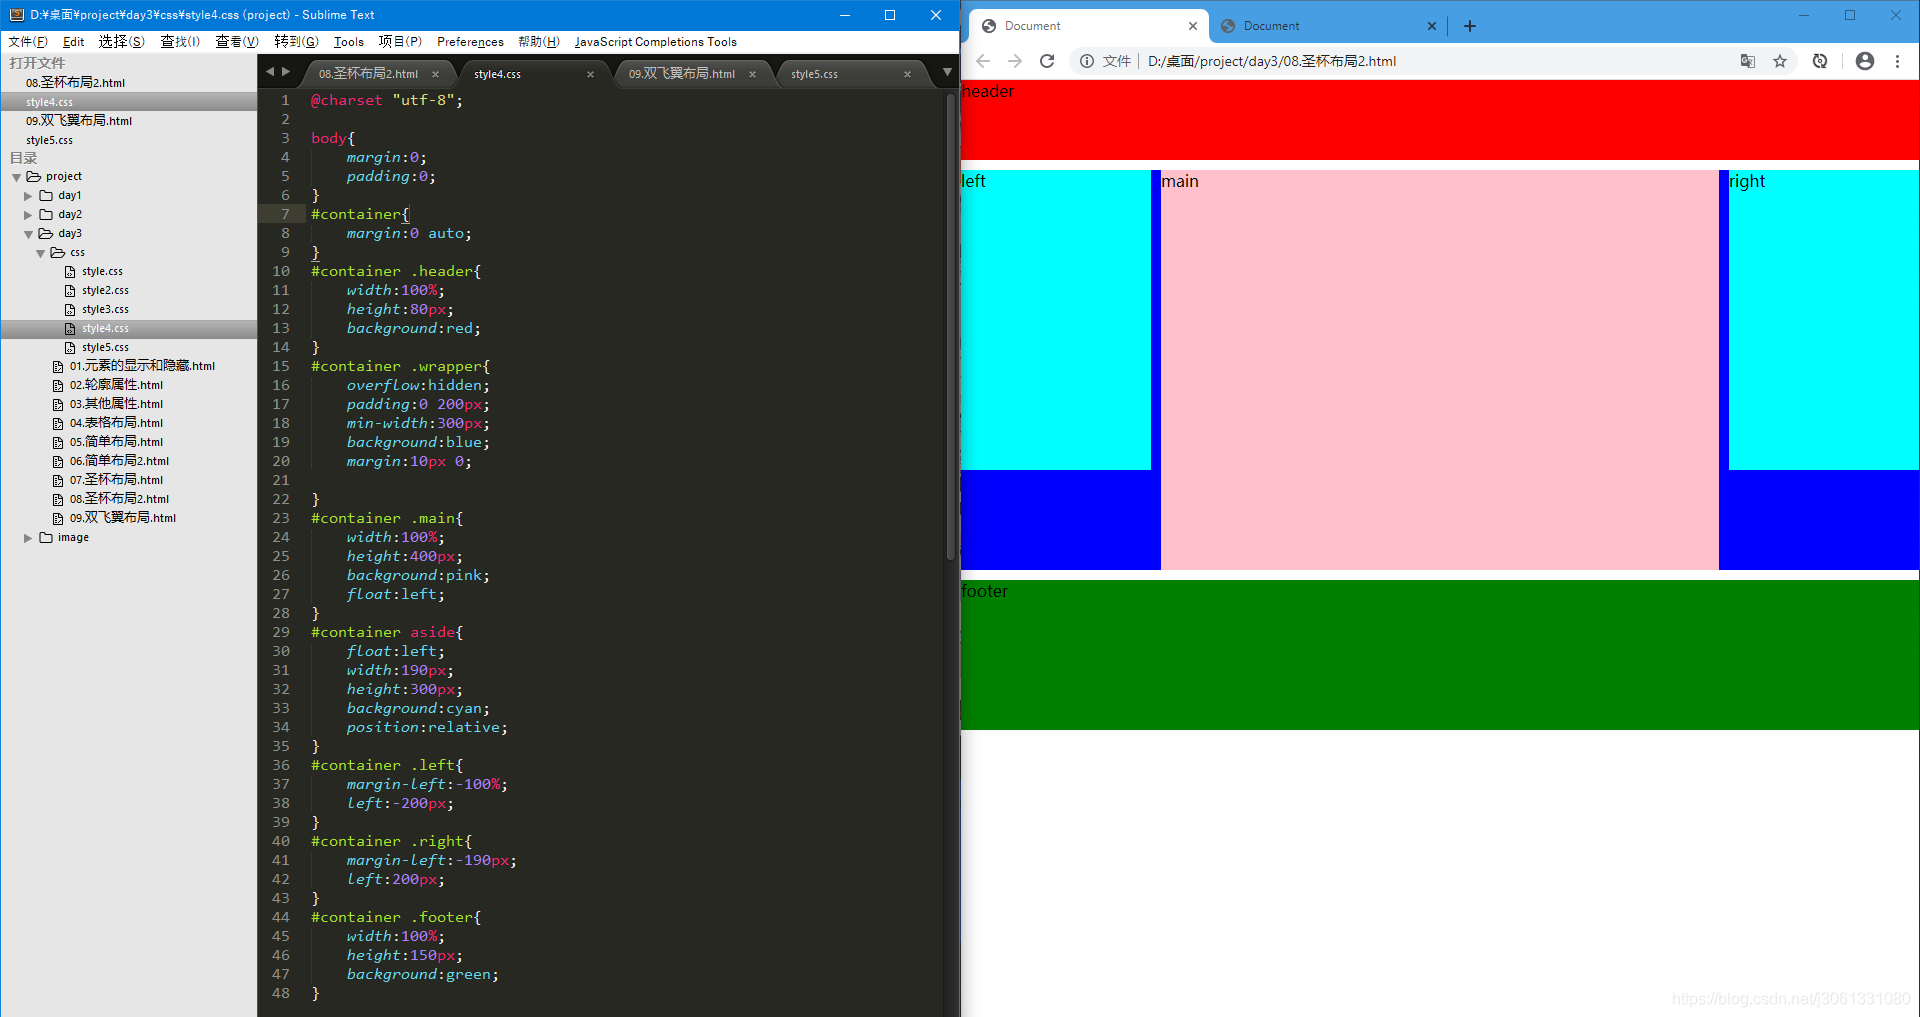This screenshot has width=1920, height=1017.
Task: Switch to second Document tab in Chrome
Action: click(x=1272, y=26)
